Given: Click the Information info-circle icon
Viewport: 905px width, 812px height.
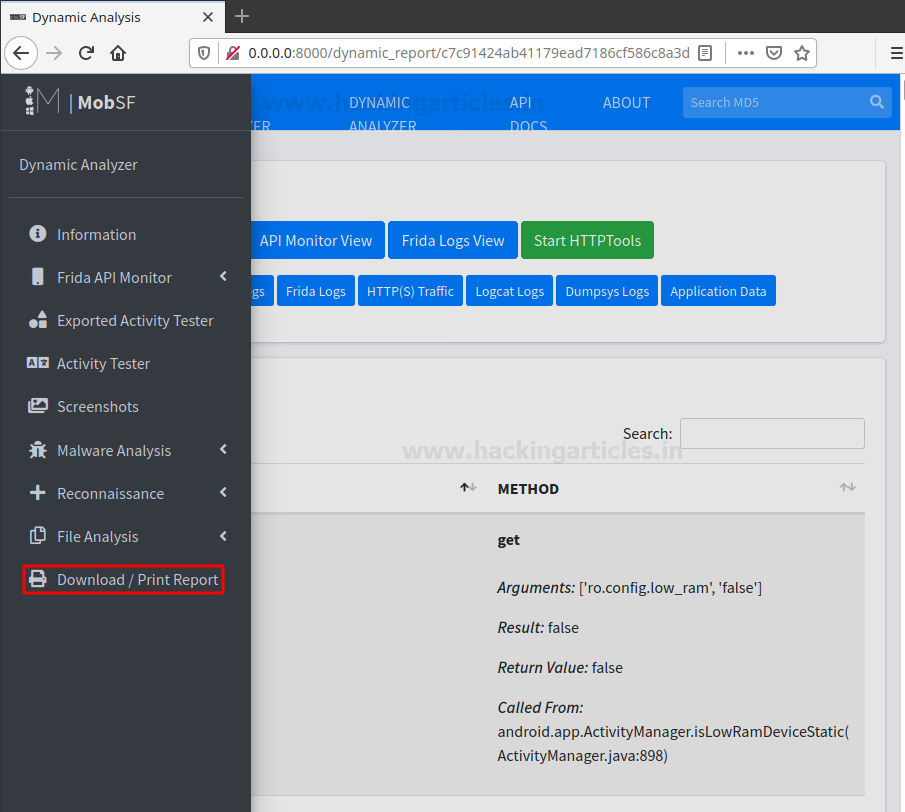Looking at the screenshot, I should [38, 234].
